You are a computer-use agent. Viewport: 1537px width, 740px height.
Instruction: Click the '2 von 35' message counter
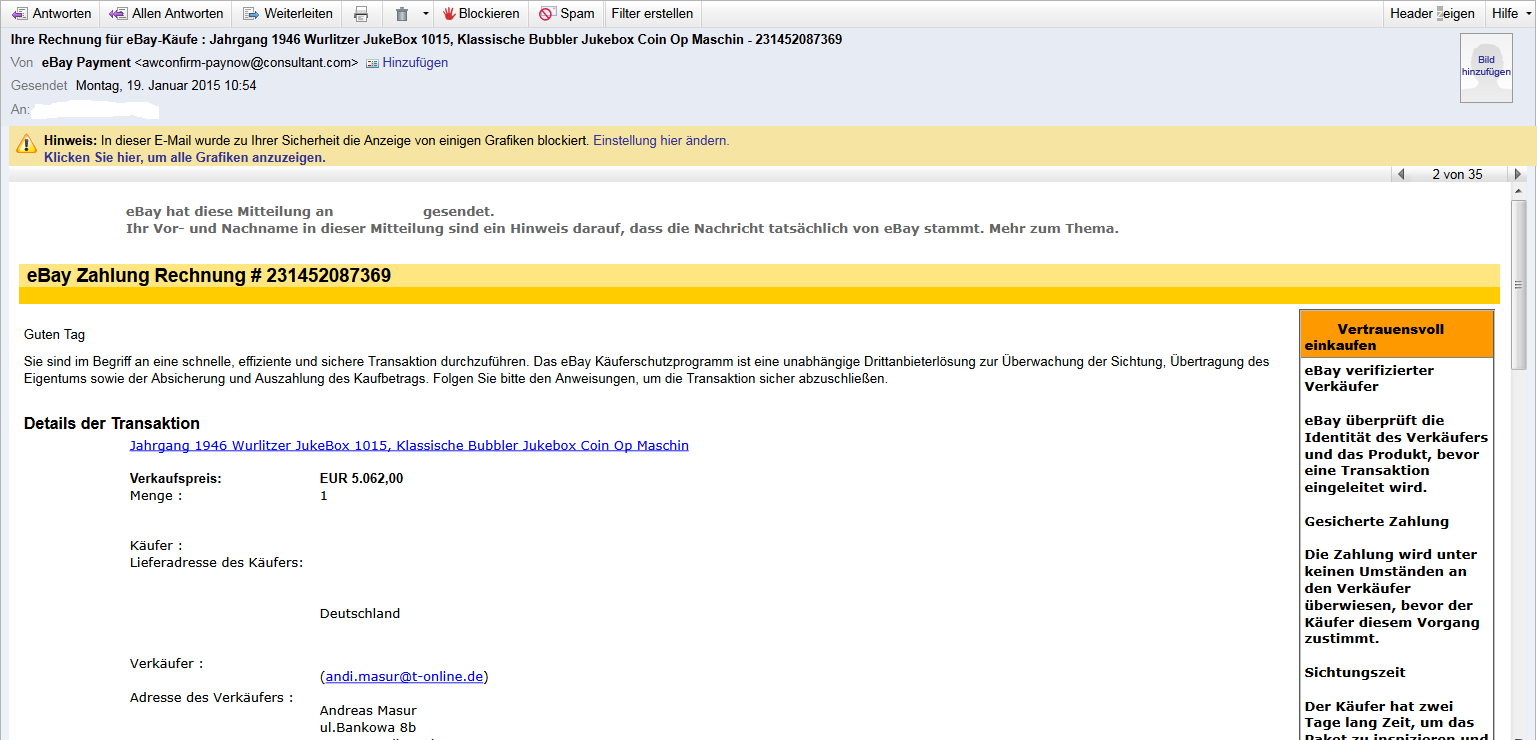coord(1457,174)
